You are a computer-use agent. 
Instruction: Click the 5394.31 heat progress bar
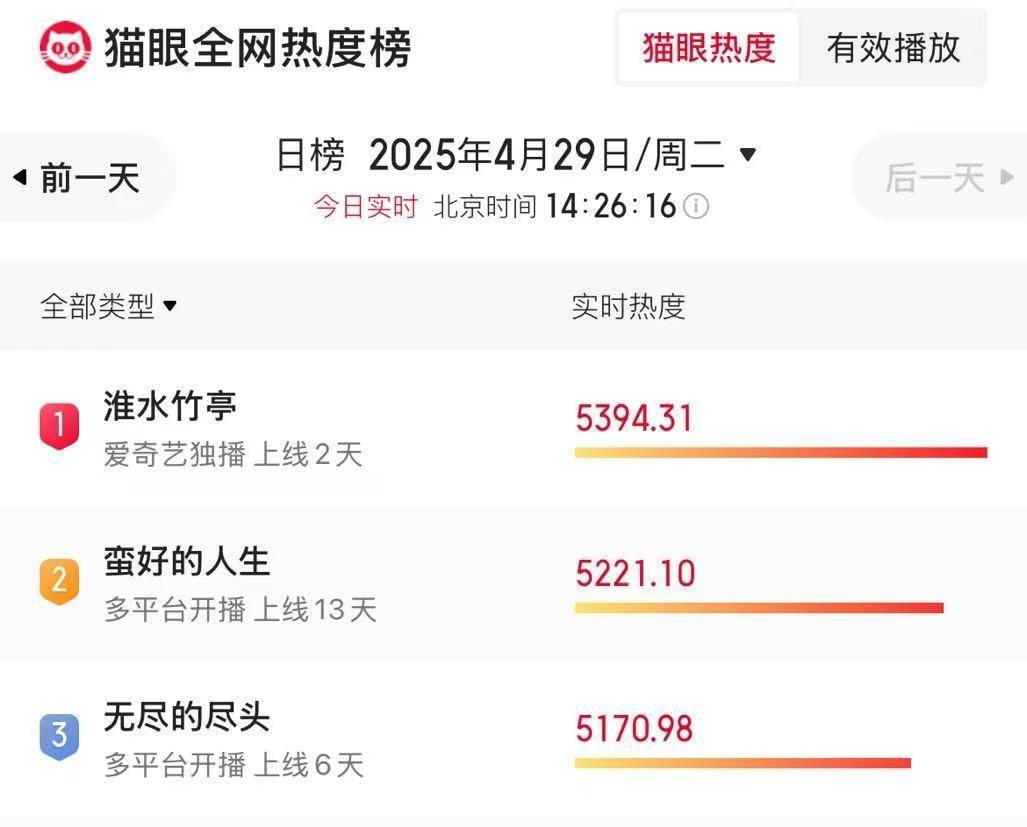(x=781, y=452)
